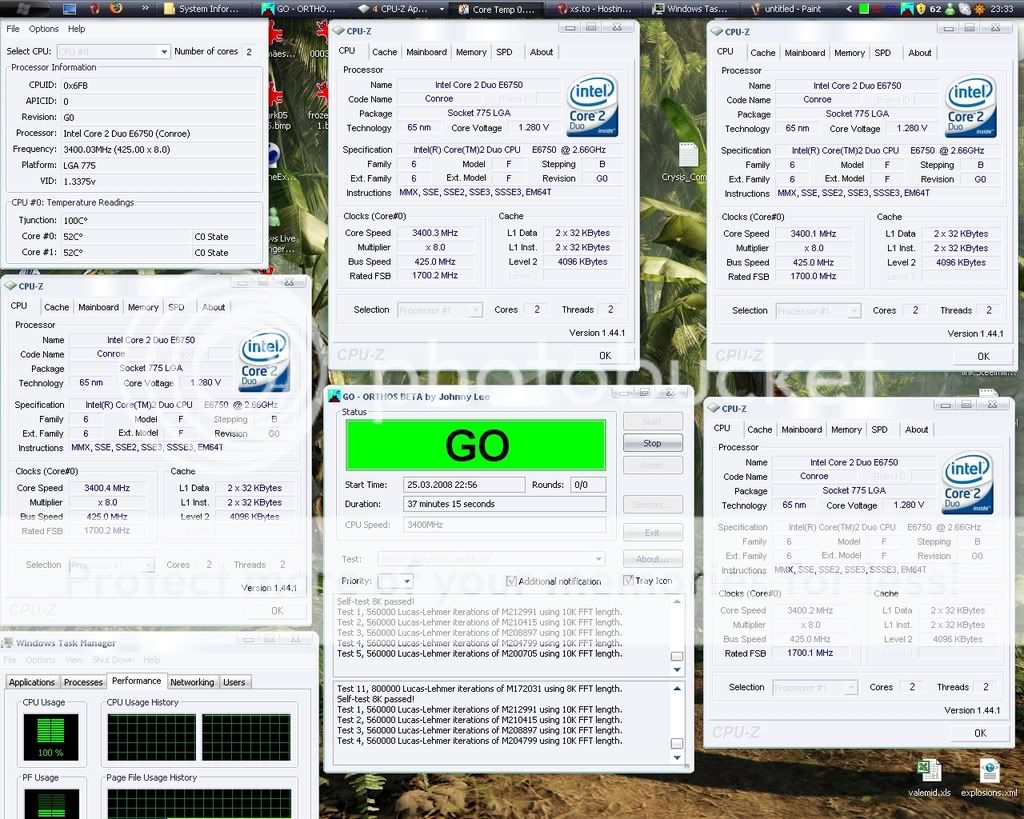This screenshot has height=819, width=1024.
Task: Toggle the Tray Icon checkbox in ORTHOS
Action: 628,580
